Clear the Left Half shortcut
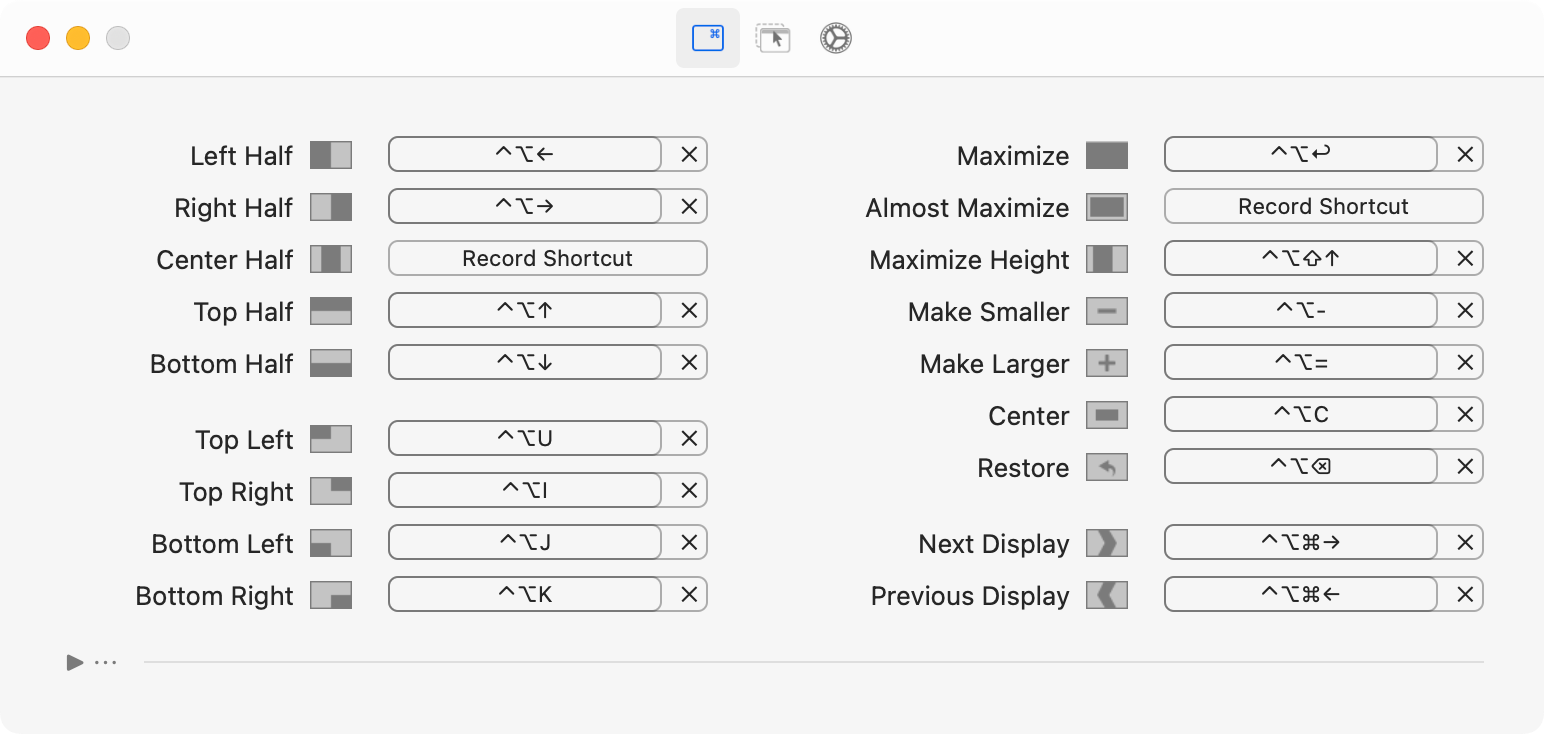1544x734 pixels. [689, 154]
